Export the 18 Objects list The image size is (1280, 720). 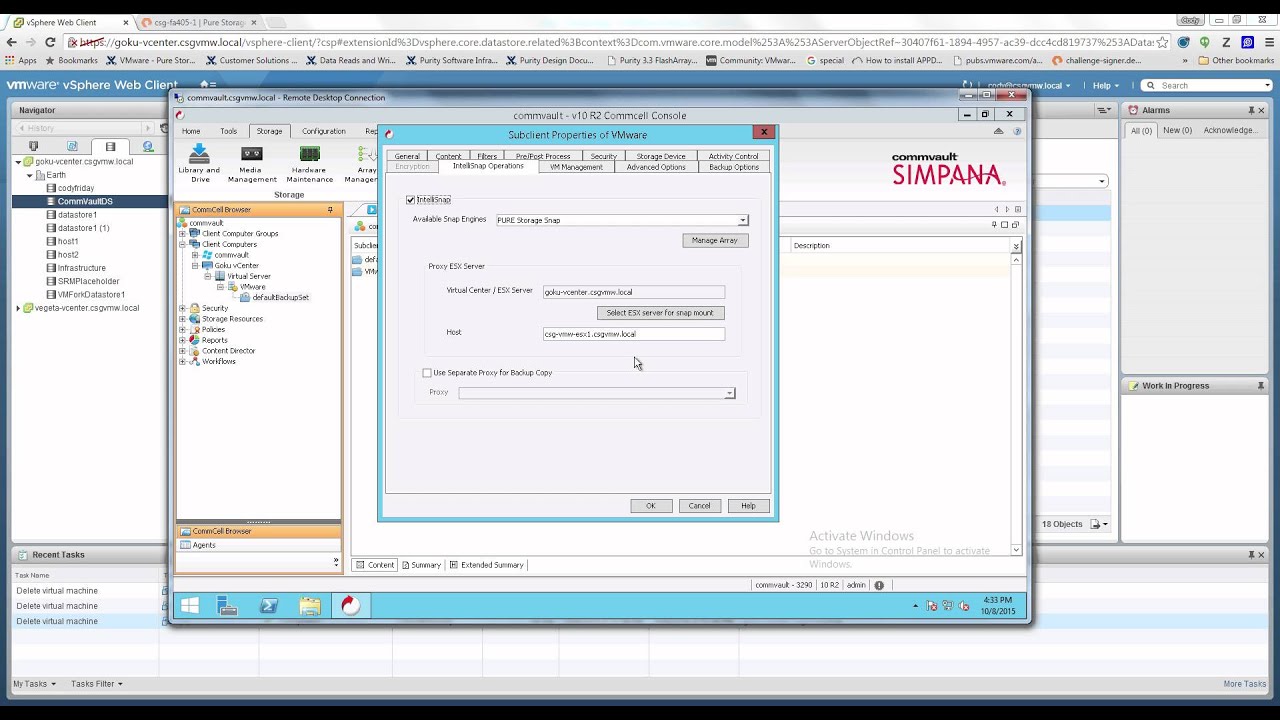click(1098, 524)
